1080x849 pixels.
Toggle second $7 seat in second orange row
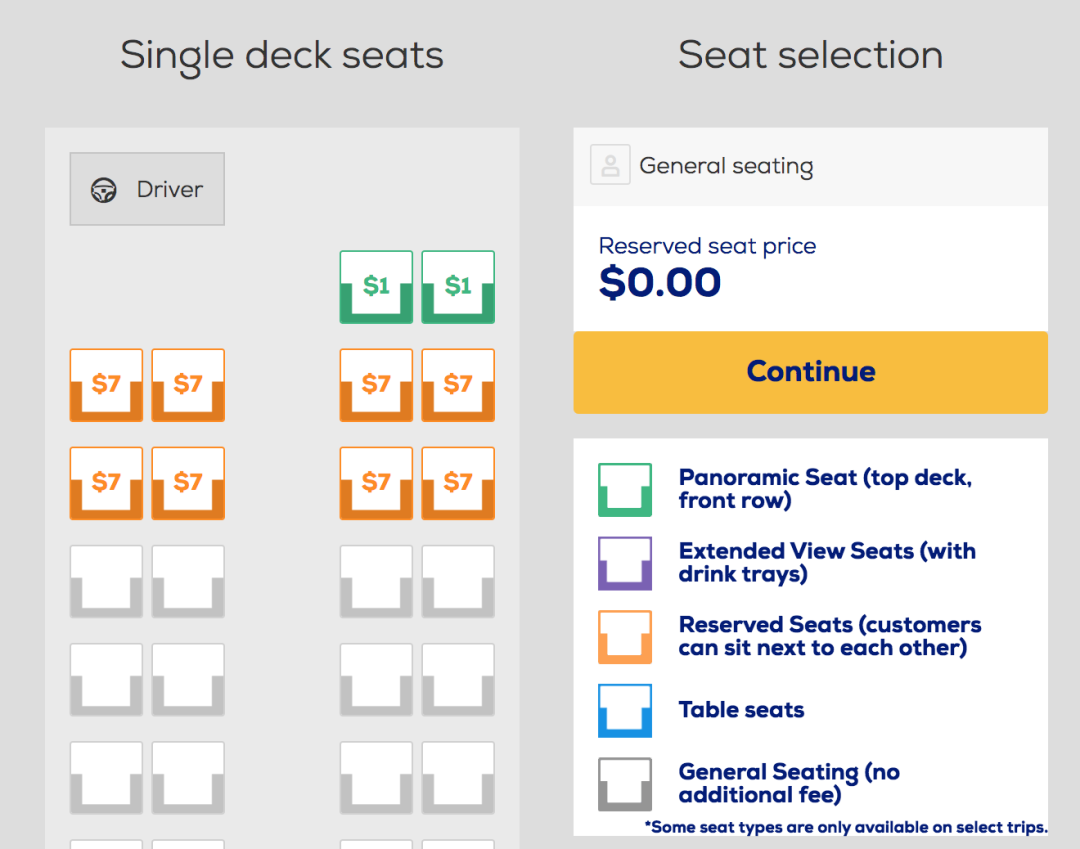pos(188,483)
